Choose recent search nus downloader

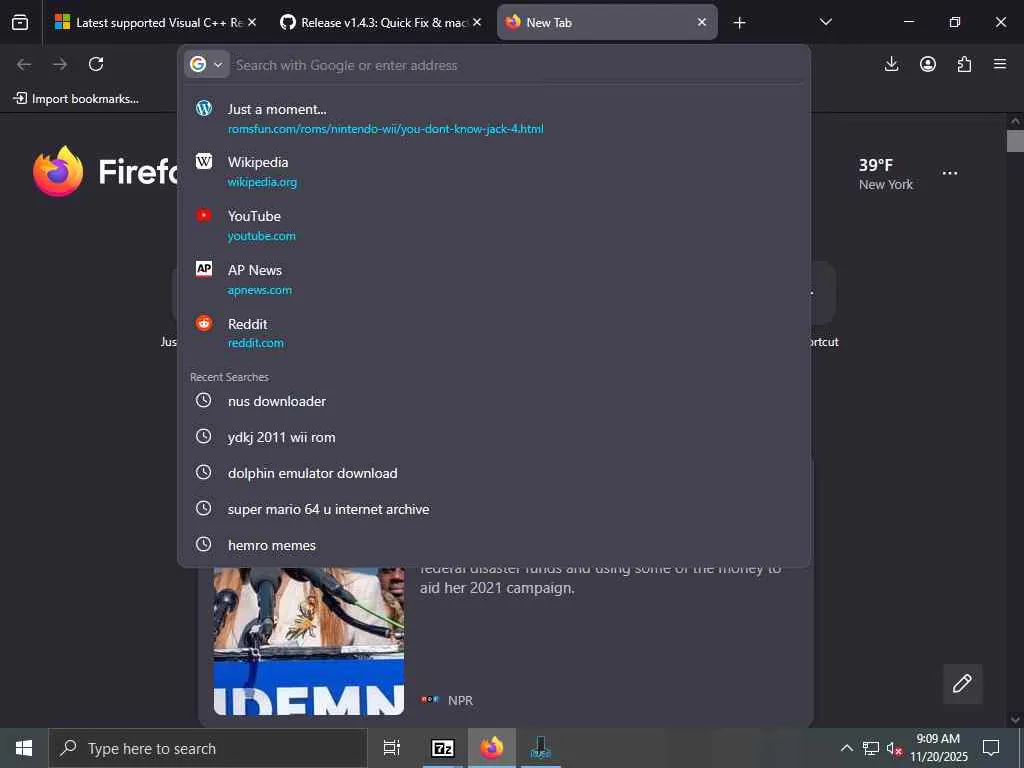click(494, 401)
